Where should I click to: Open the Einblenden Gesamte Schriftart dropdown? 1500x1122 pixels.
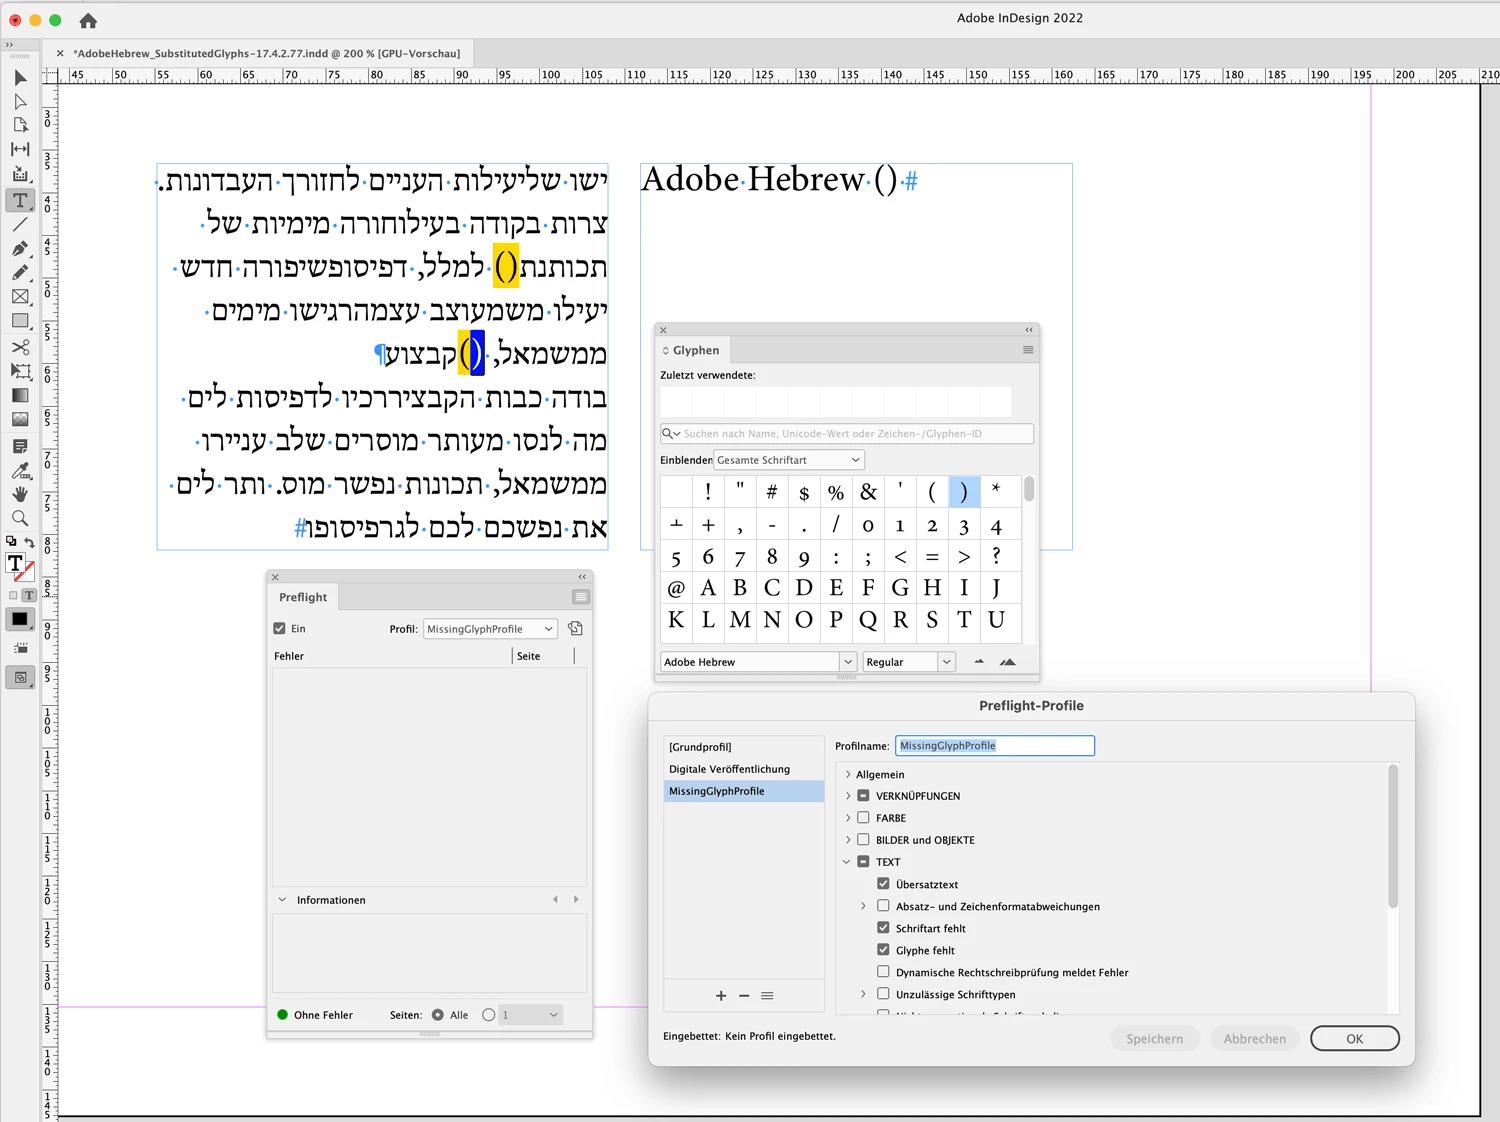(789, 460)
